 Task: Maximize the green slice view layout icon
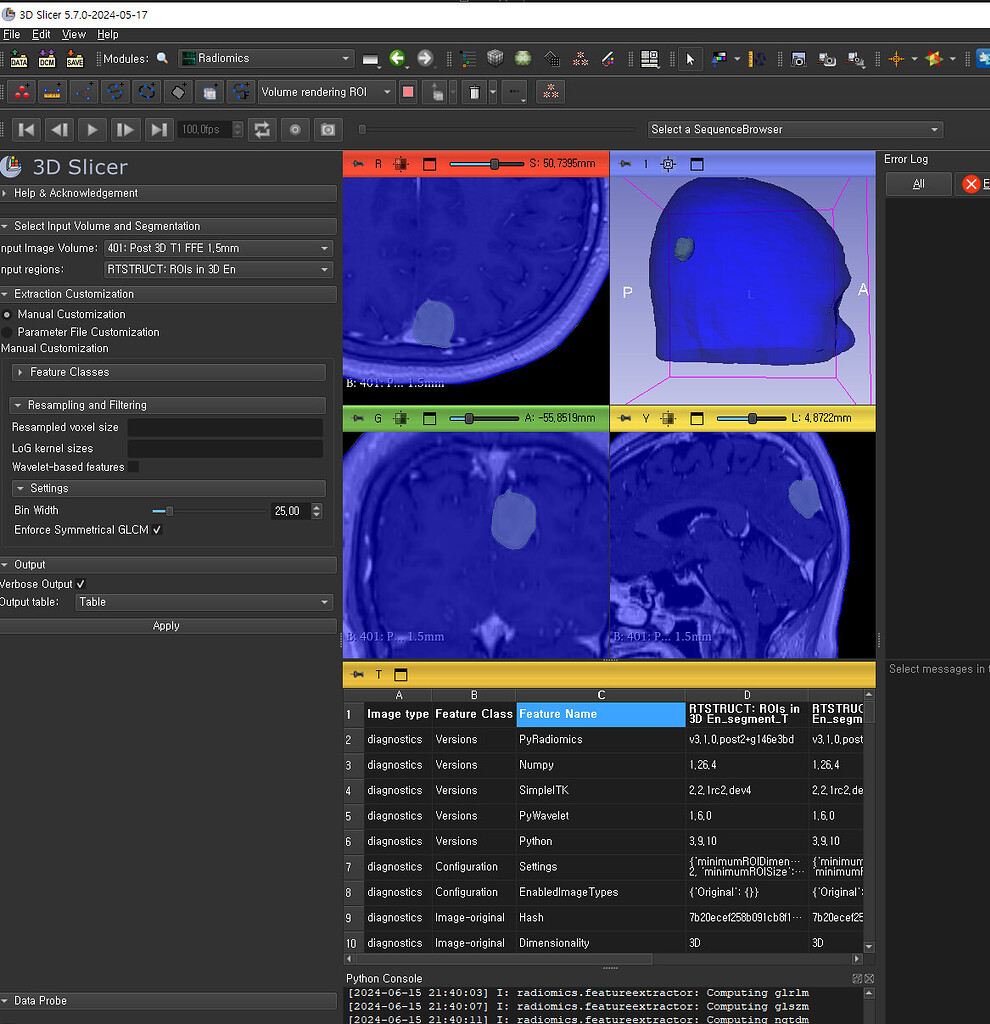(430, 419)
